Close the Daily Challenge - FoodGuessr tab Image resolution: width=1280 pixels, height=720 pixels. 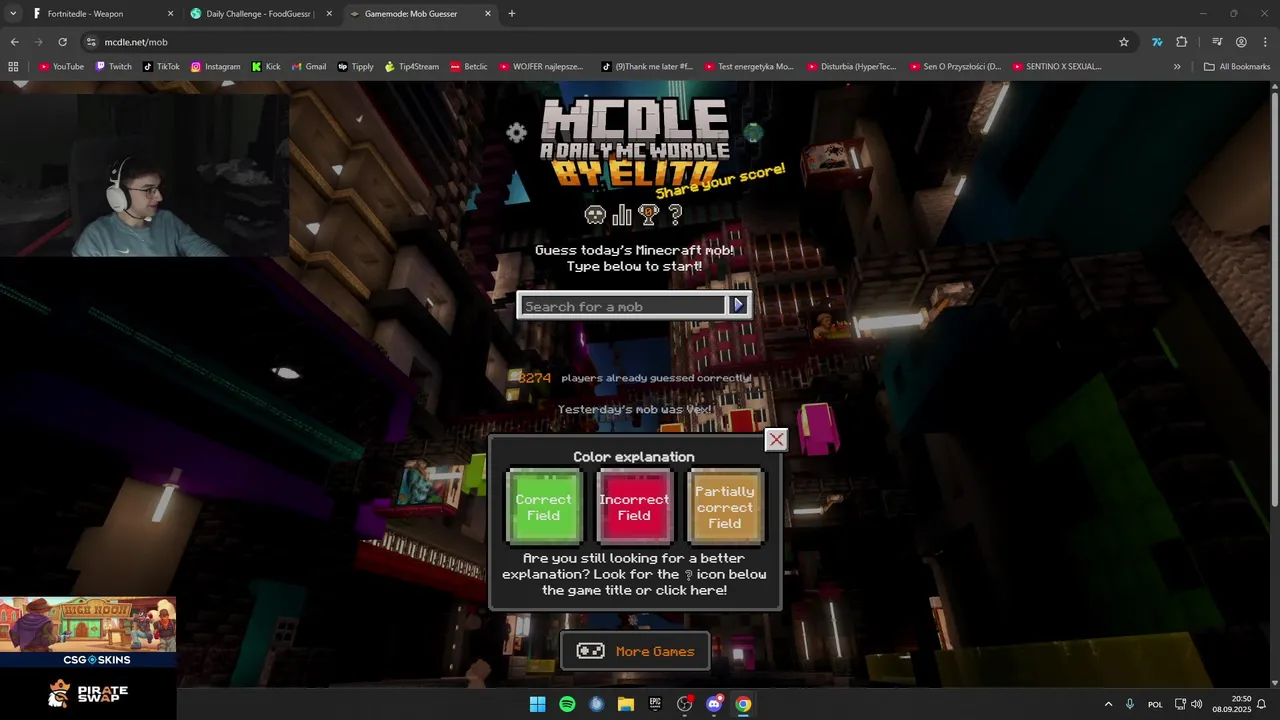(329, 14)
